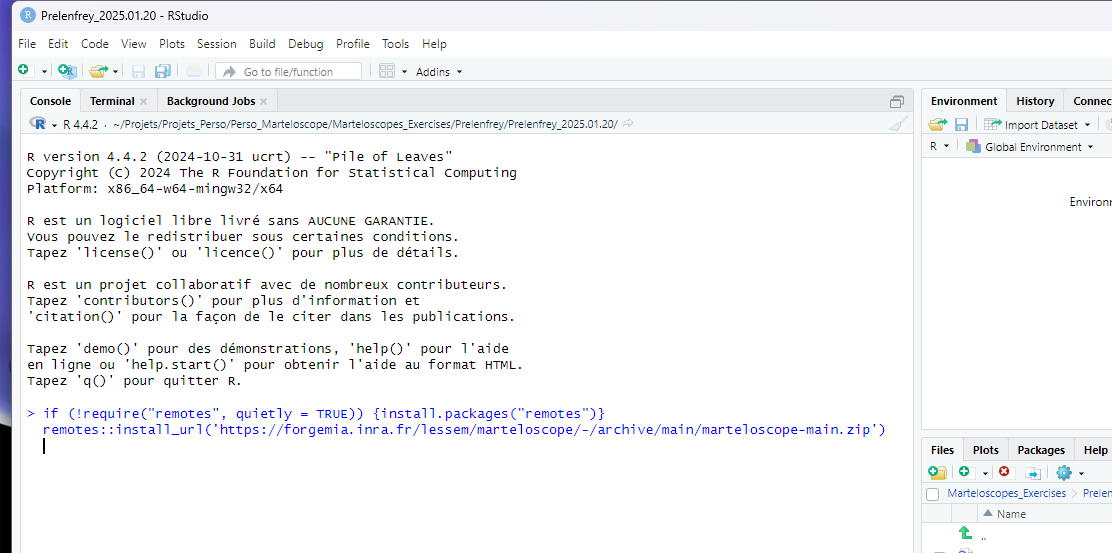1112x553 pixels.
Task: Close the Terminal tab
Action: pos(143,101)
